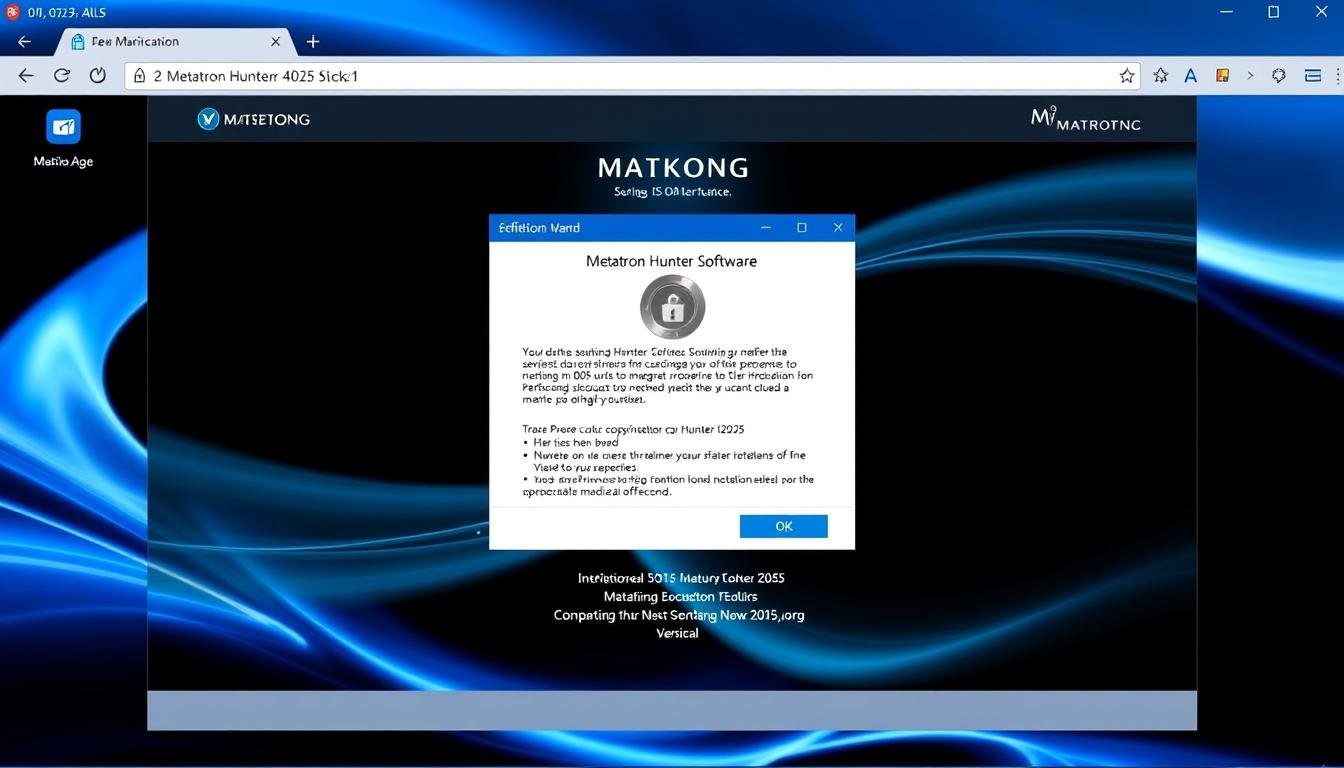Toggle the stop loading button

(97, 75)
